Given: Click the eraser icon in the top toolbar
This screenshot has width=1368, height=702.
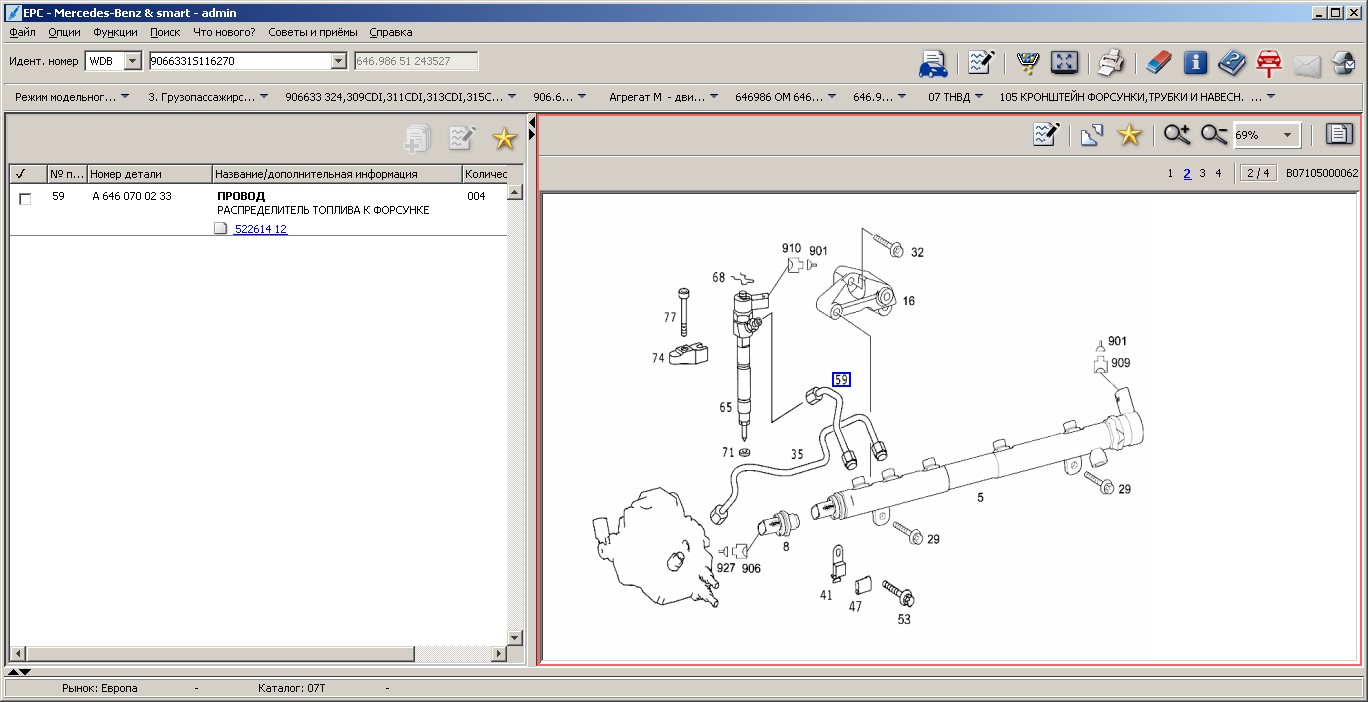Looking at the screenshot, I should pos(1157,63).
